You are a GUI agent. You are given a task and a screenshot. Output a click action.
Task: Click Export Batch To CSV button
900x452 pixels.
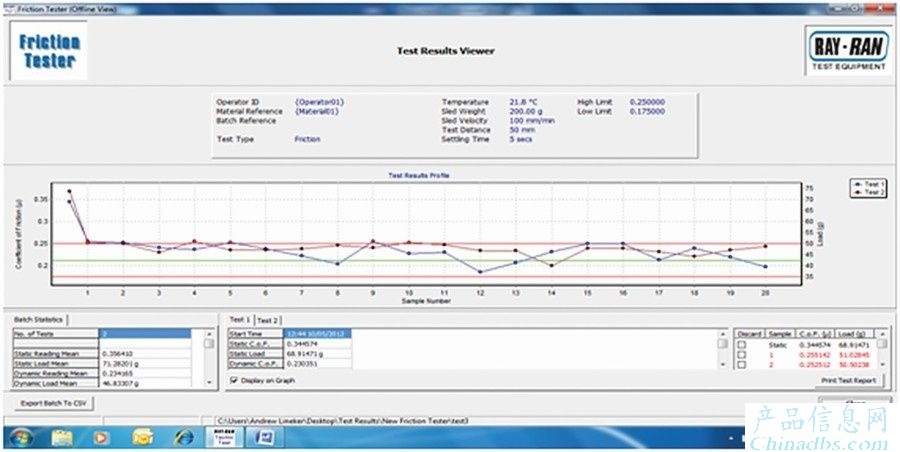tap(53, 403)
